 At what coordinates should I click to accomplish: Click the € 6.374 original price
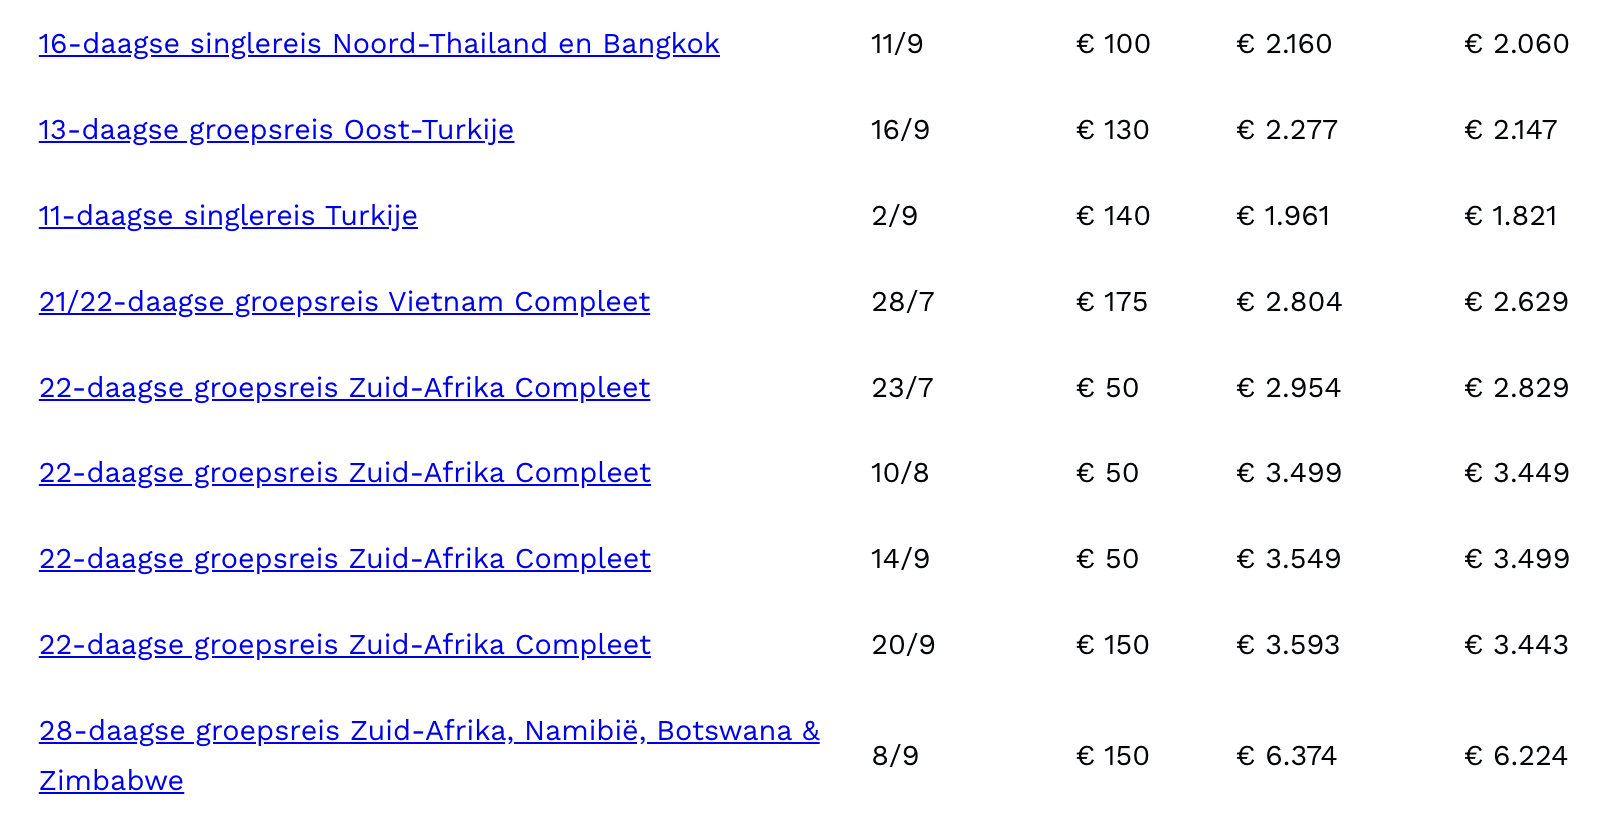click(x=1287, y=756)
